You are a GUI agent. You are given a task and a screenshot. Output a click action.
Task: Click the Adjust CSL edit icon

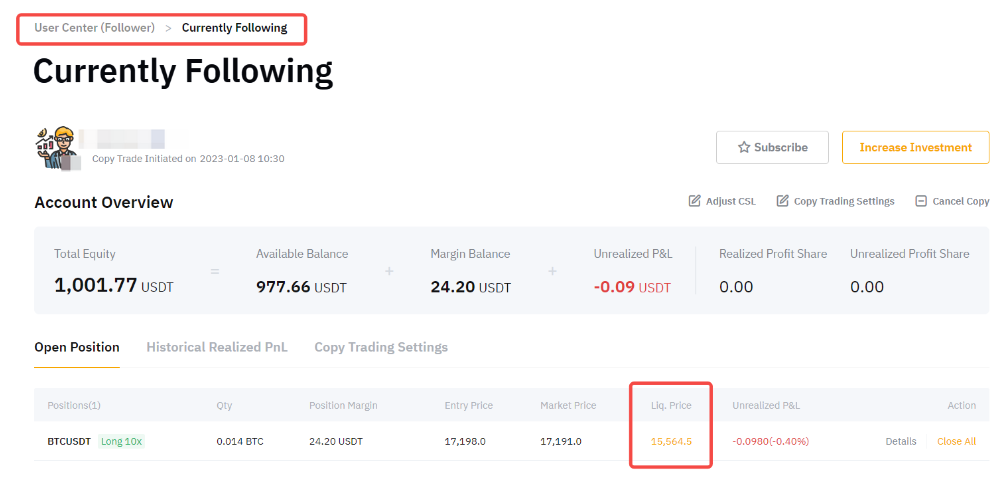coord(695,201)
